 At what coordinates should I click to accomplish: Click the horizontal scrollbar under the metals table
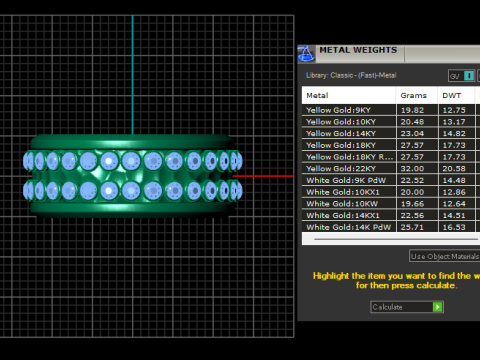tap(396, 239)
